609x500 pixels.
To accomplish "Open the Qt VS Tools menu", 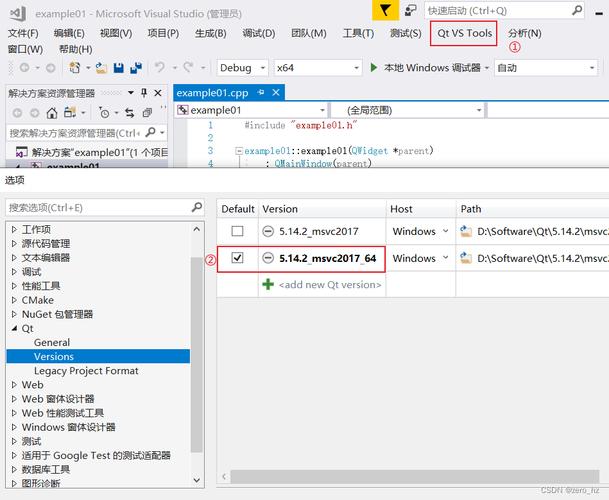I will coord(465,33).
